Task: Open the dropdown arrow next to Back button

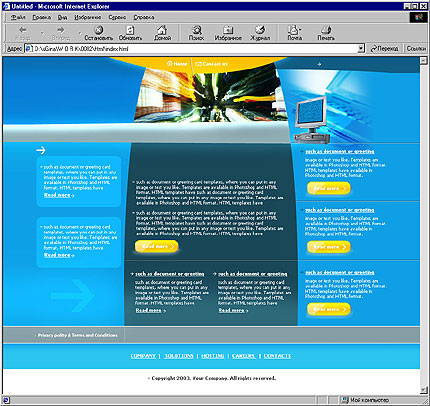Action: [x=42, y=33]
